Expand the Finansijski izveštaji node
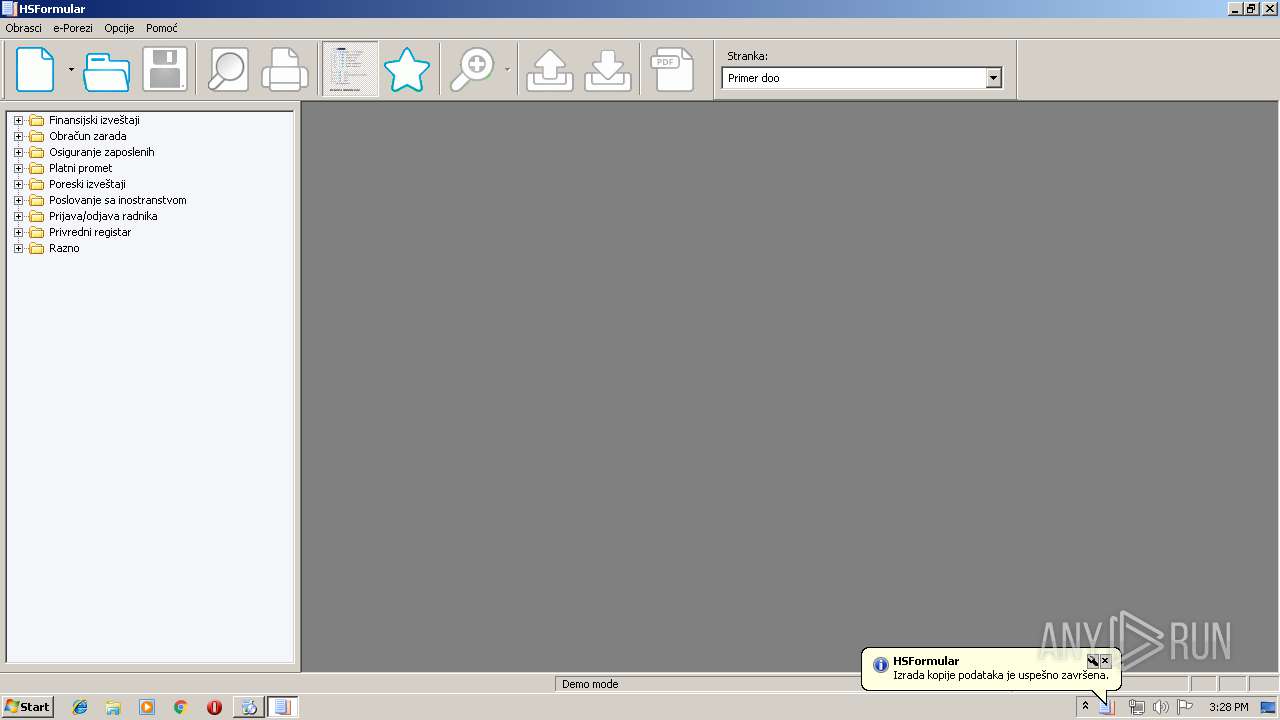This screenshot has height=720, width=1280. [18, 120]
